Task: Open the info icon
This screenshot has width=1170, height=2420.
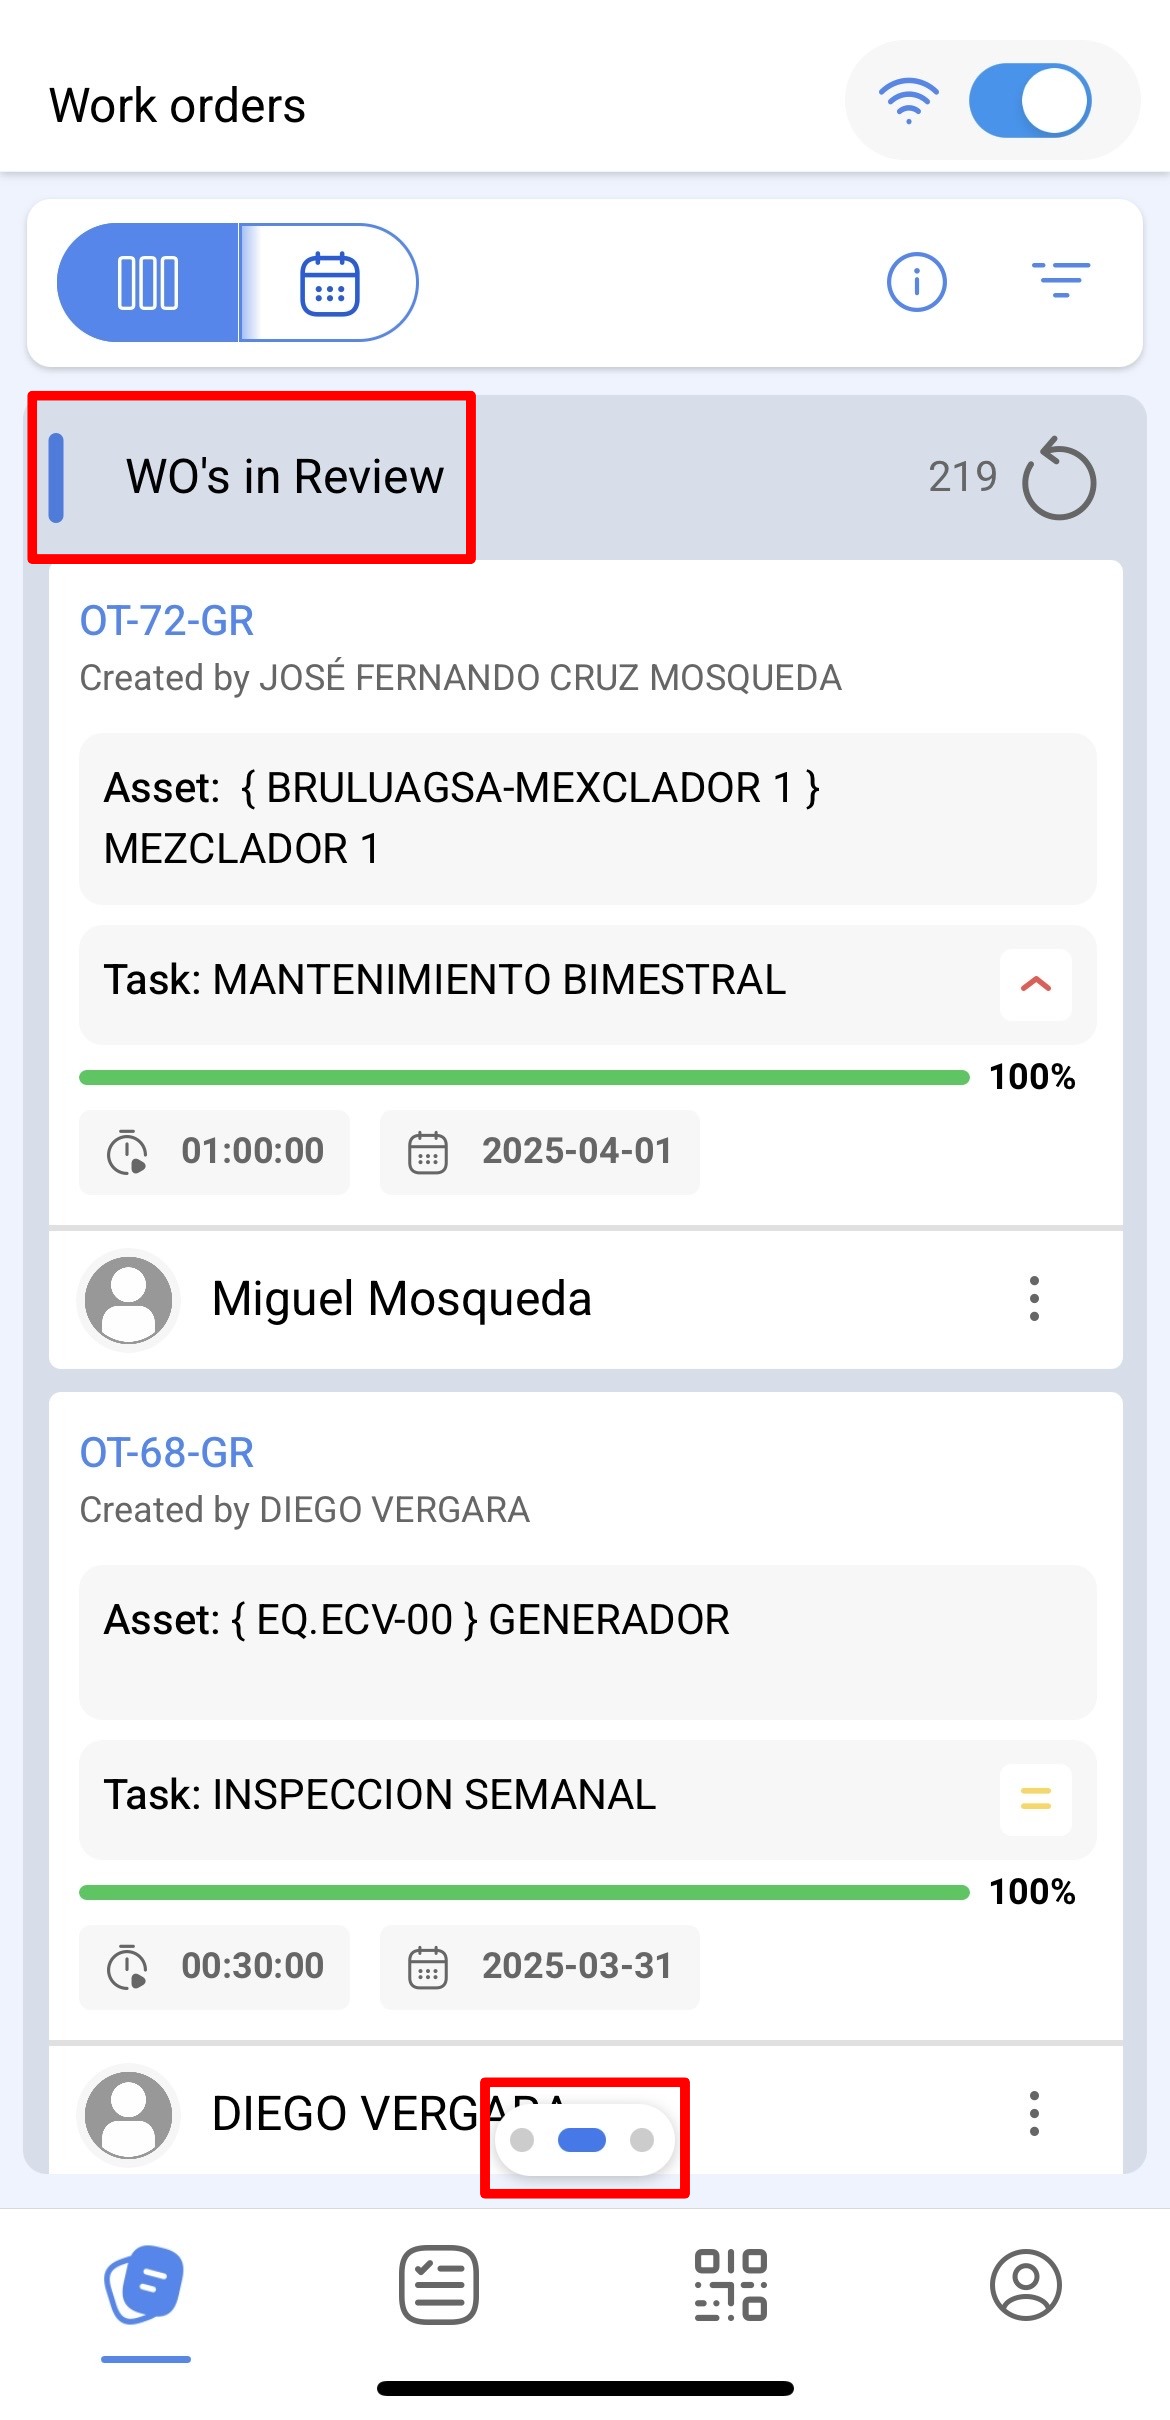Action: [916, 282]
